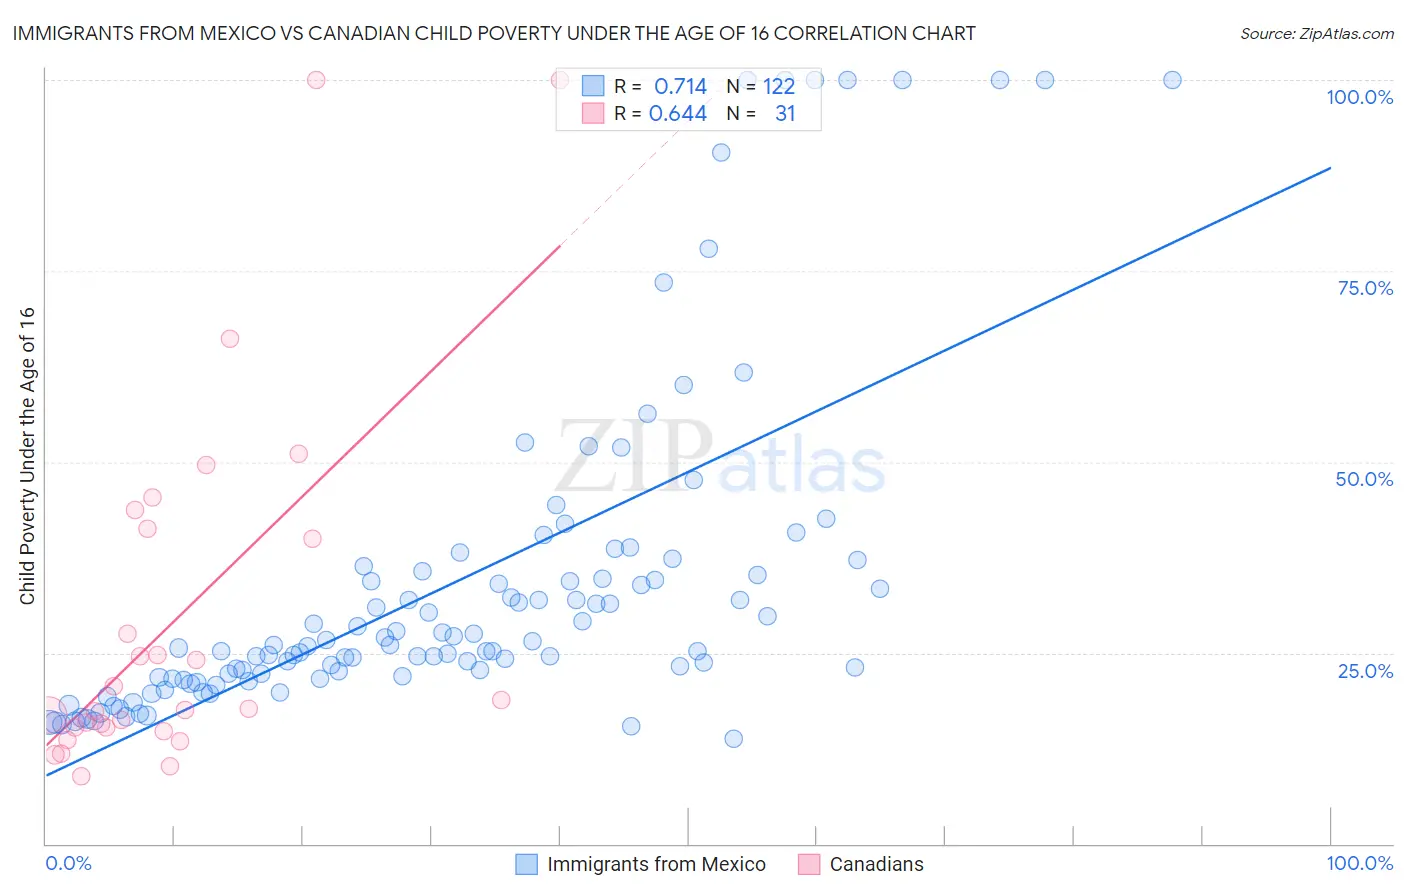Click the 25.0% y-axis tick label
This screenshot has width=1406, height=892.
point(1365,670)
